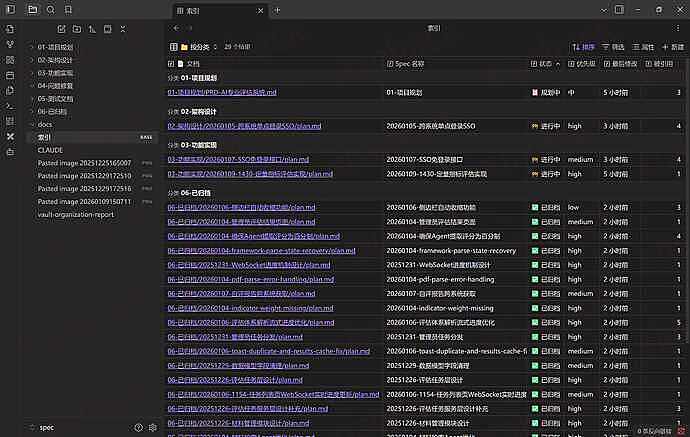The height and width of the screenshot is (437, 690).
Task: Sort by the 状态 column header
Action: click(546, 62)
